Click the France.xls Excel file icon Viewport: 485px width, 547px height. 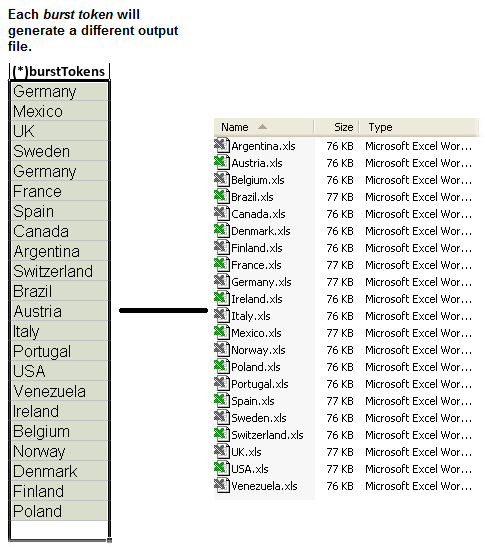tap(222, 264)
